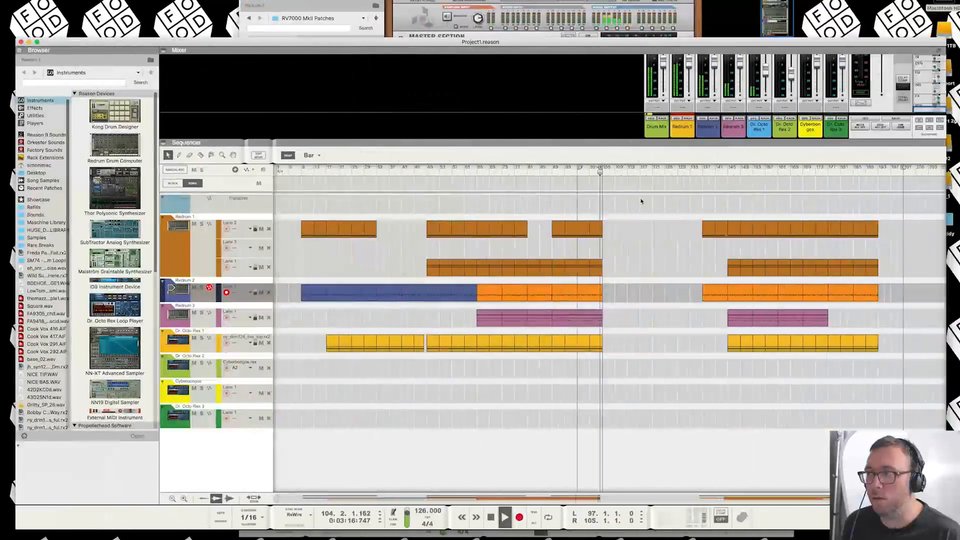Collapse the Dr. Octo Rex 1 track
Image resolution: width=960 pixels, height=540 pixels.
(x=163, y=331)
